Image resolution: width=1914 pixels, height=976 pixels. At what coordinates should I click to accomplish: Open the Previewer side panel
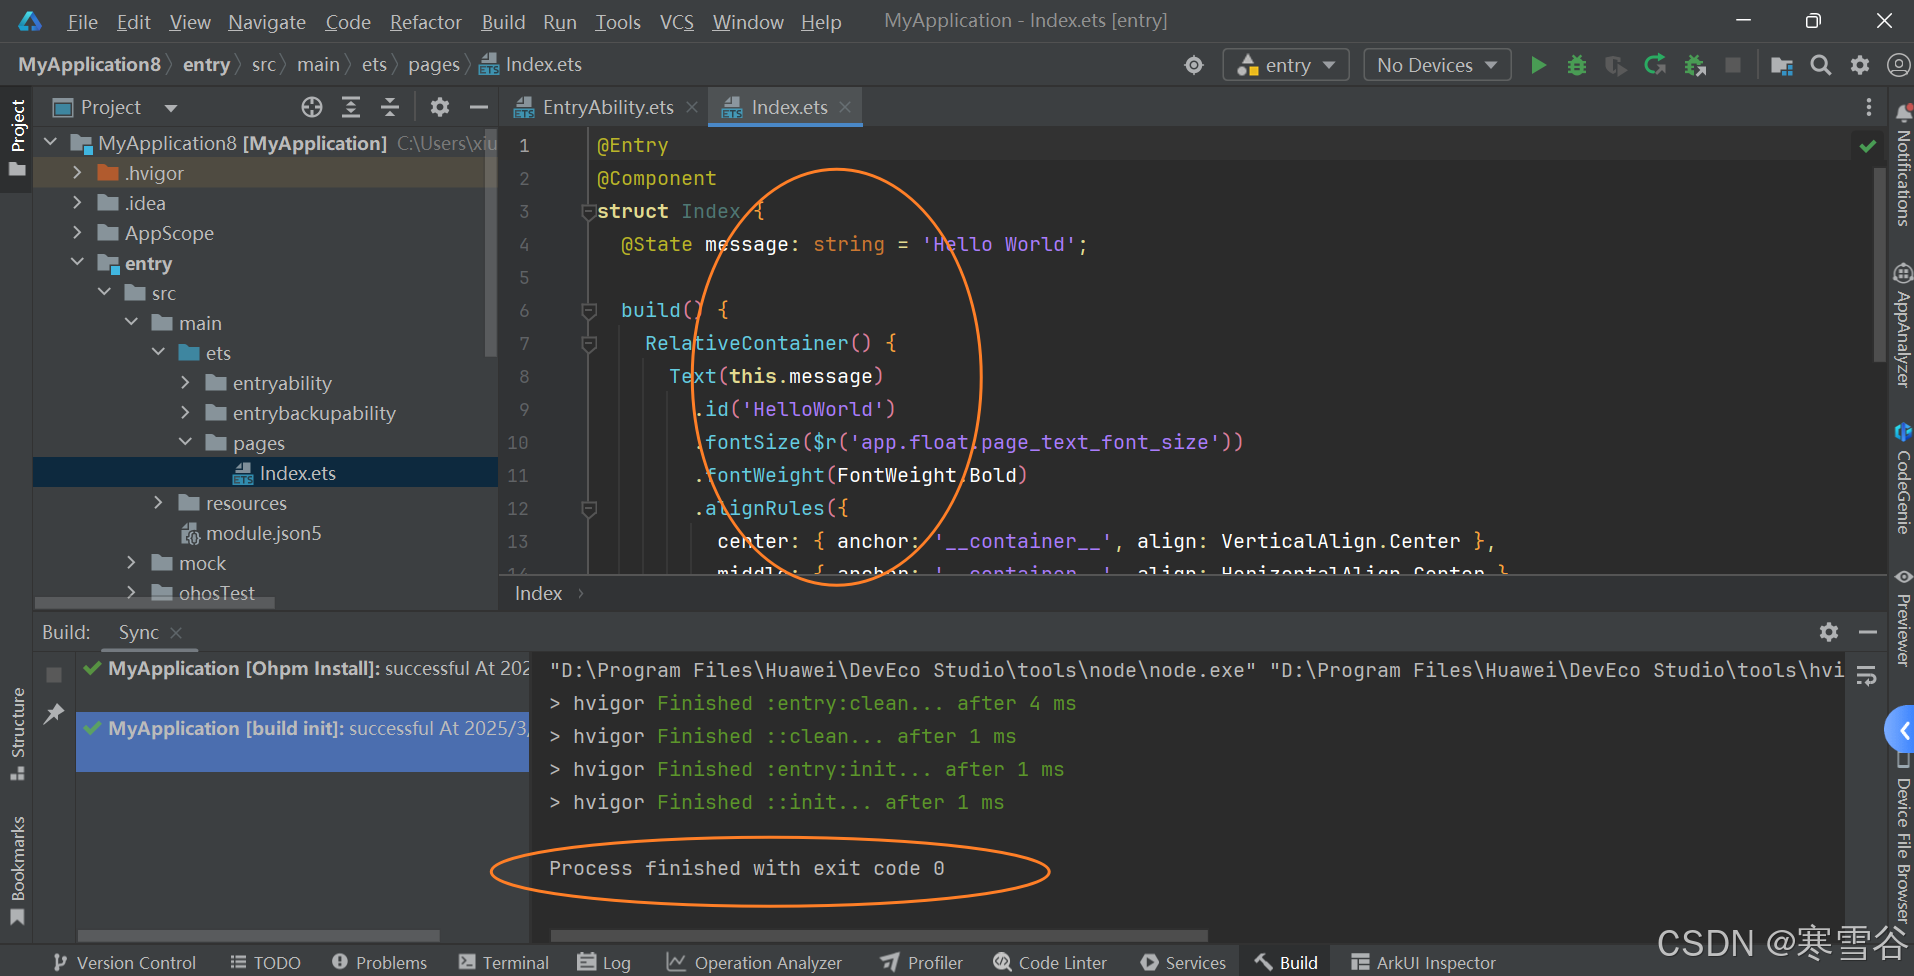pyautogui.click(x=1903, y=617)
